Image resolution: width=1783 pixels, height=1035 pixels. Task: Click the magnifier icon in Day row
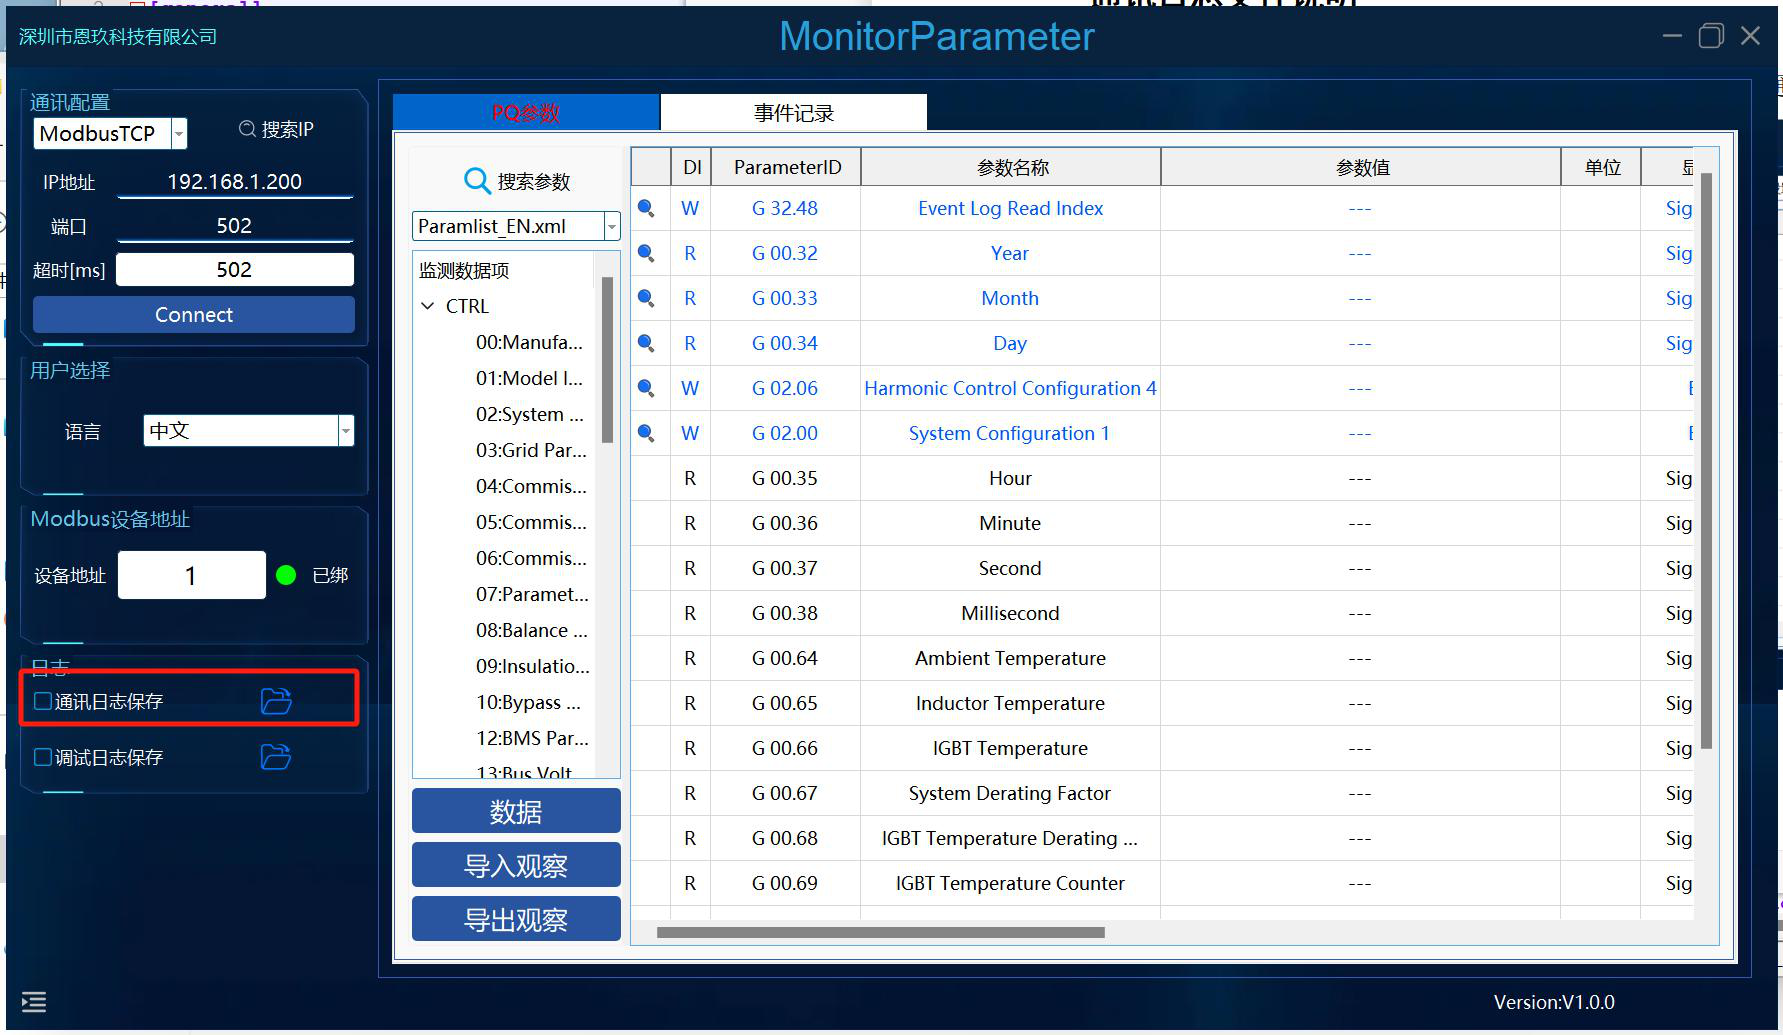646,343
